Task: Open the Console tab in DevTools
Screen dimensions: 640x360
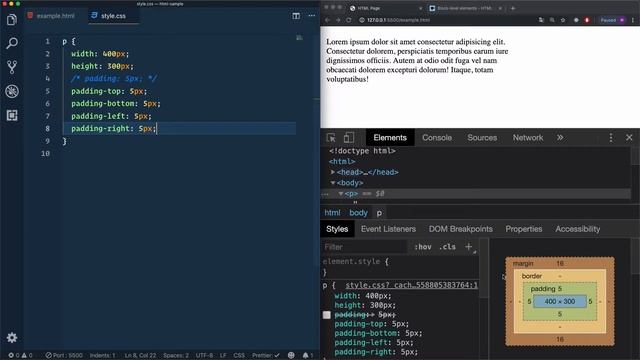Action: click(437, 138)
